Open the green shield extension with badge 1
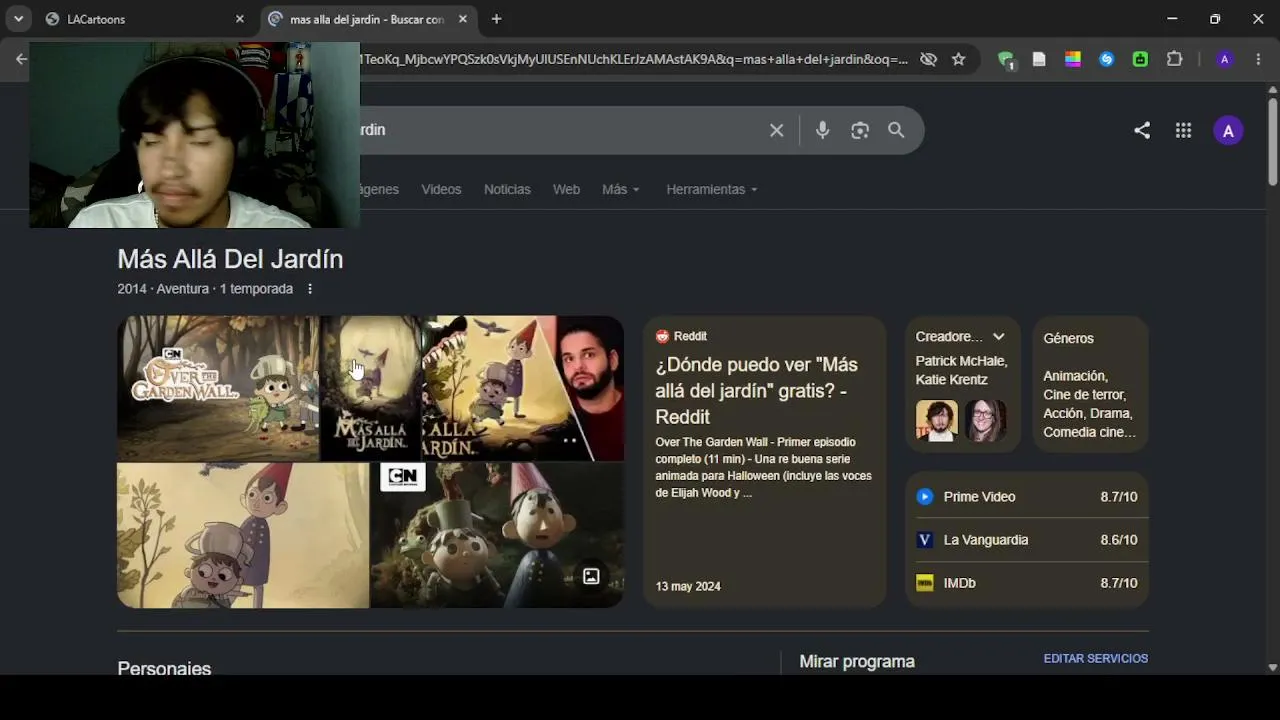1280x720 pixels. [x=1007, y=60]
